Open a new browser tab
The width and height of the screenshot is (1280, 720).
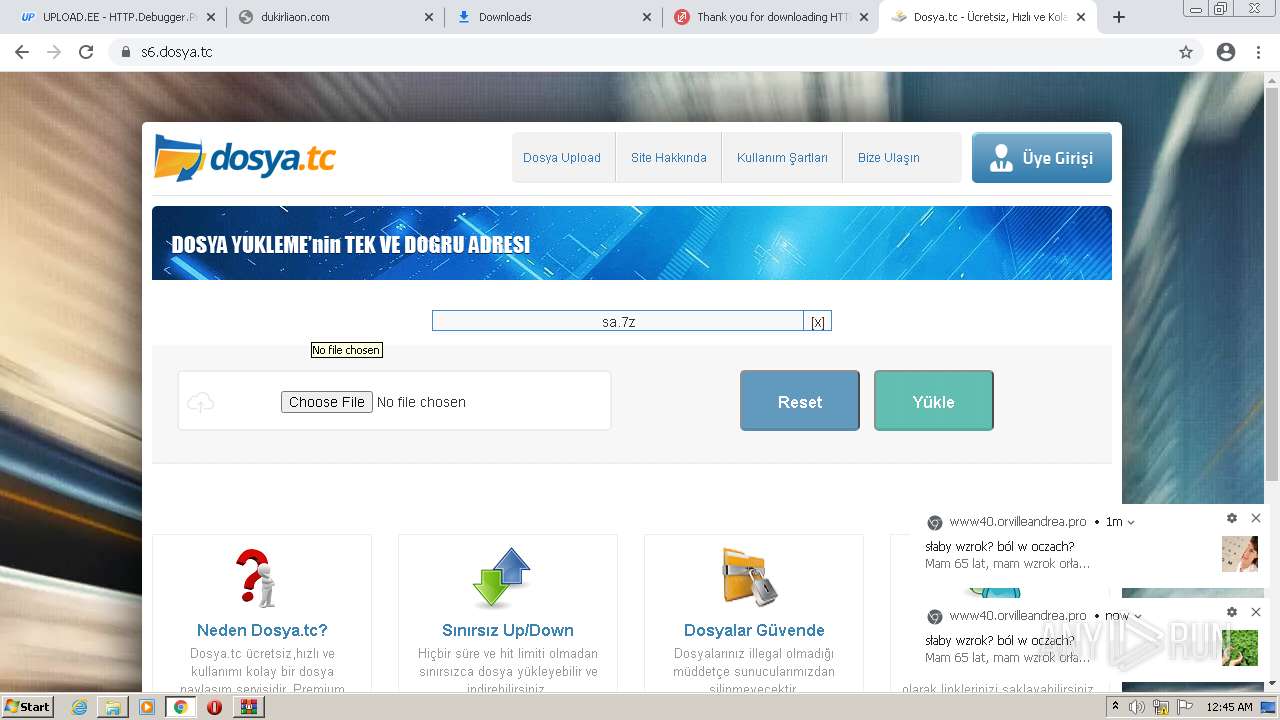[1119, 17]
